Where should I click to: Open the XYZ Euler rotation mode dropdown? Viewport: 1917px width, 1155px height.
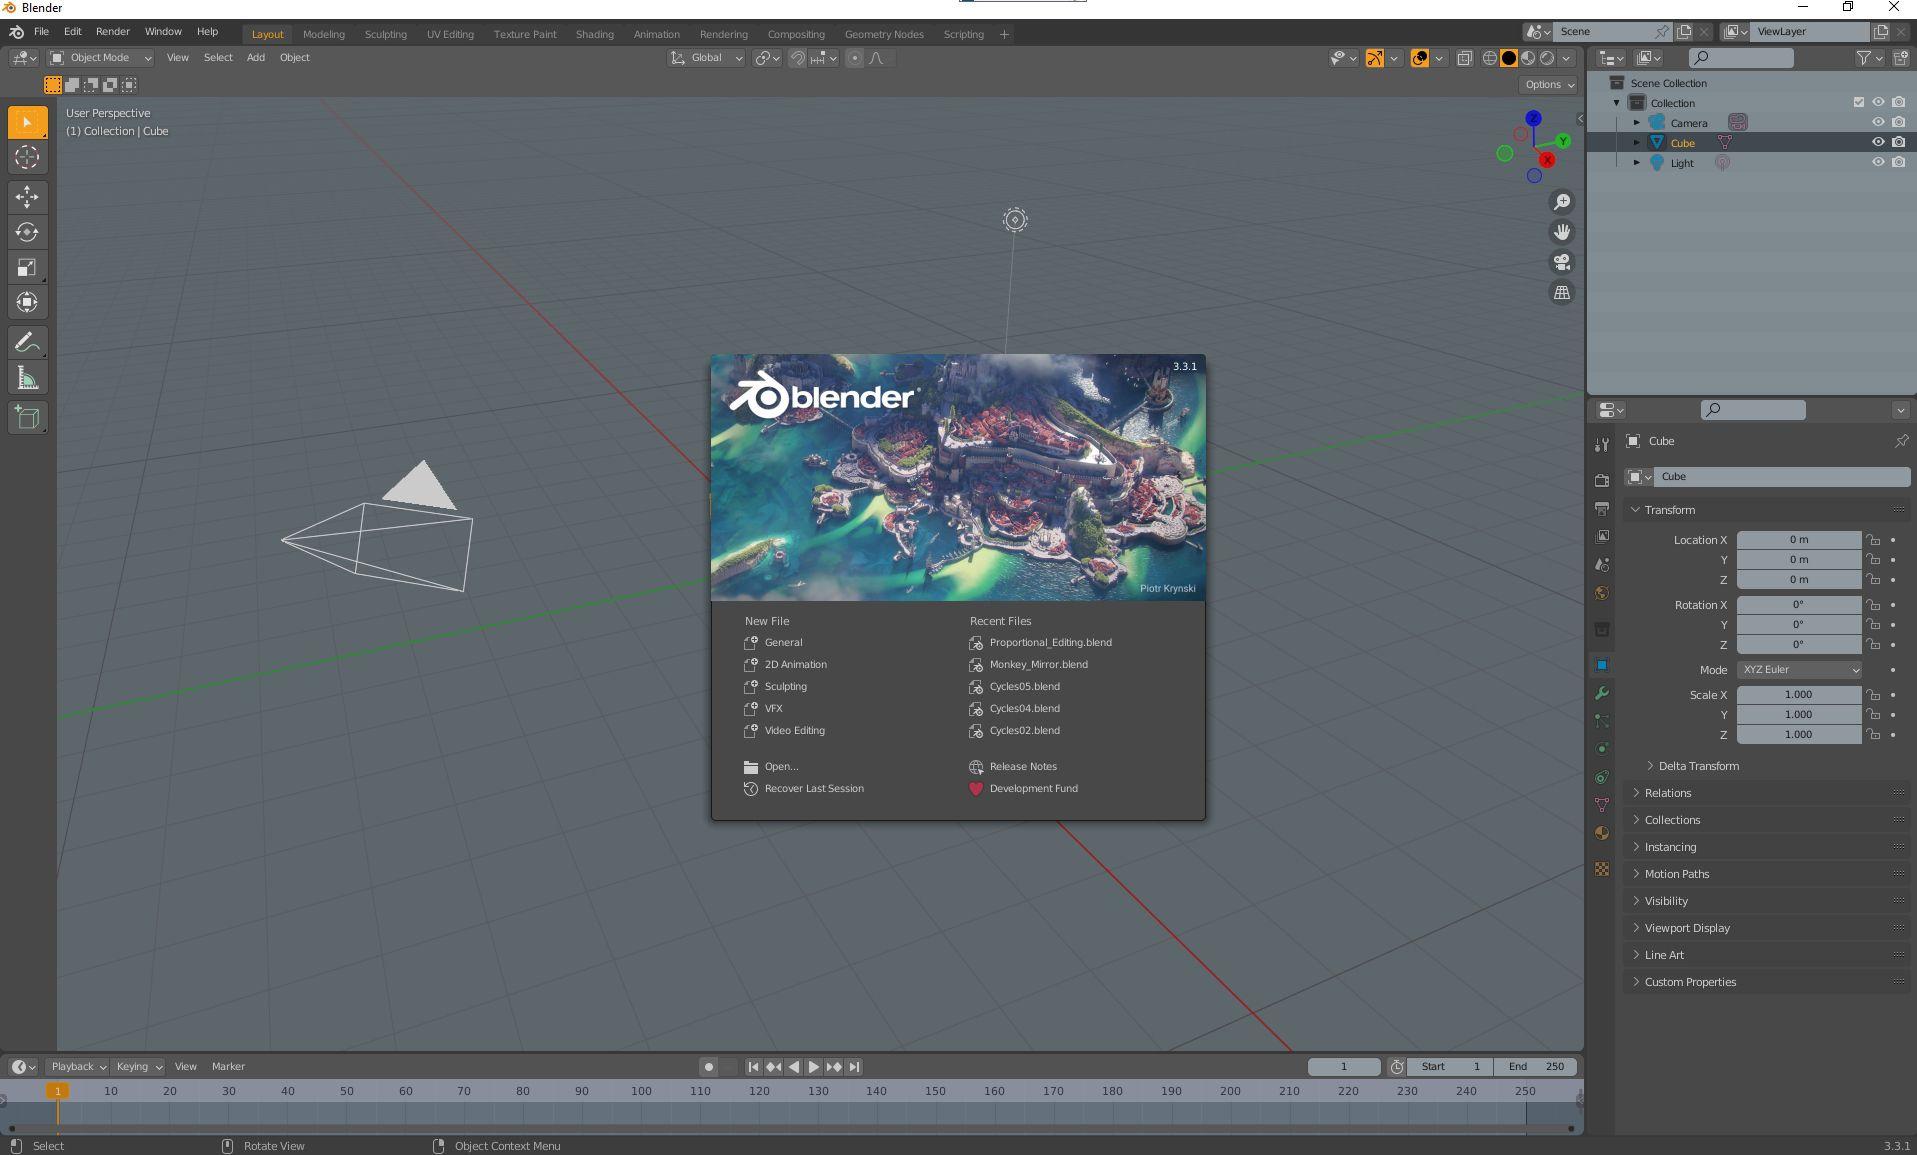[1800, 670]
